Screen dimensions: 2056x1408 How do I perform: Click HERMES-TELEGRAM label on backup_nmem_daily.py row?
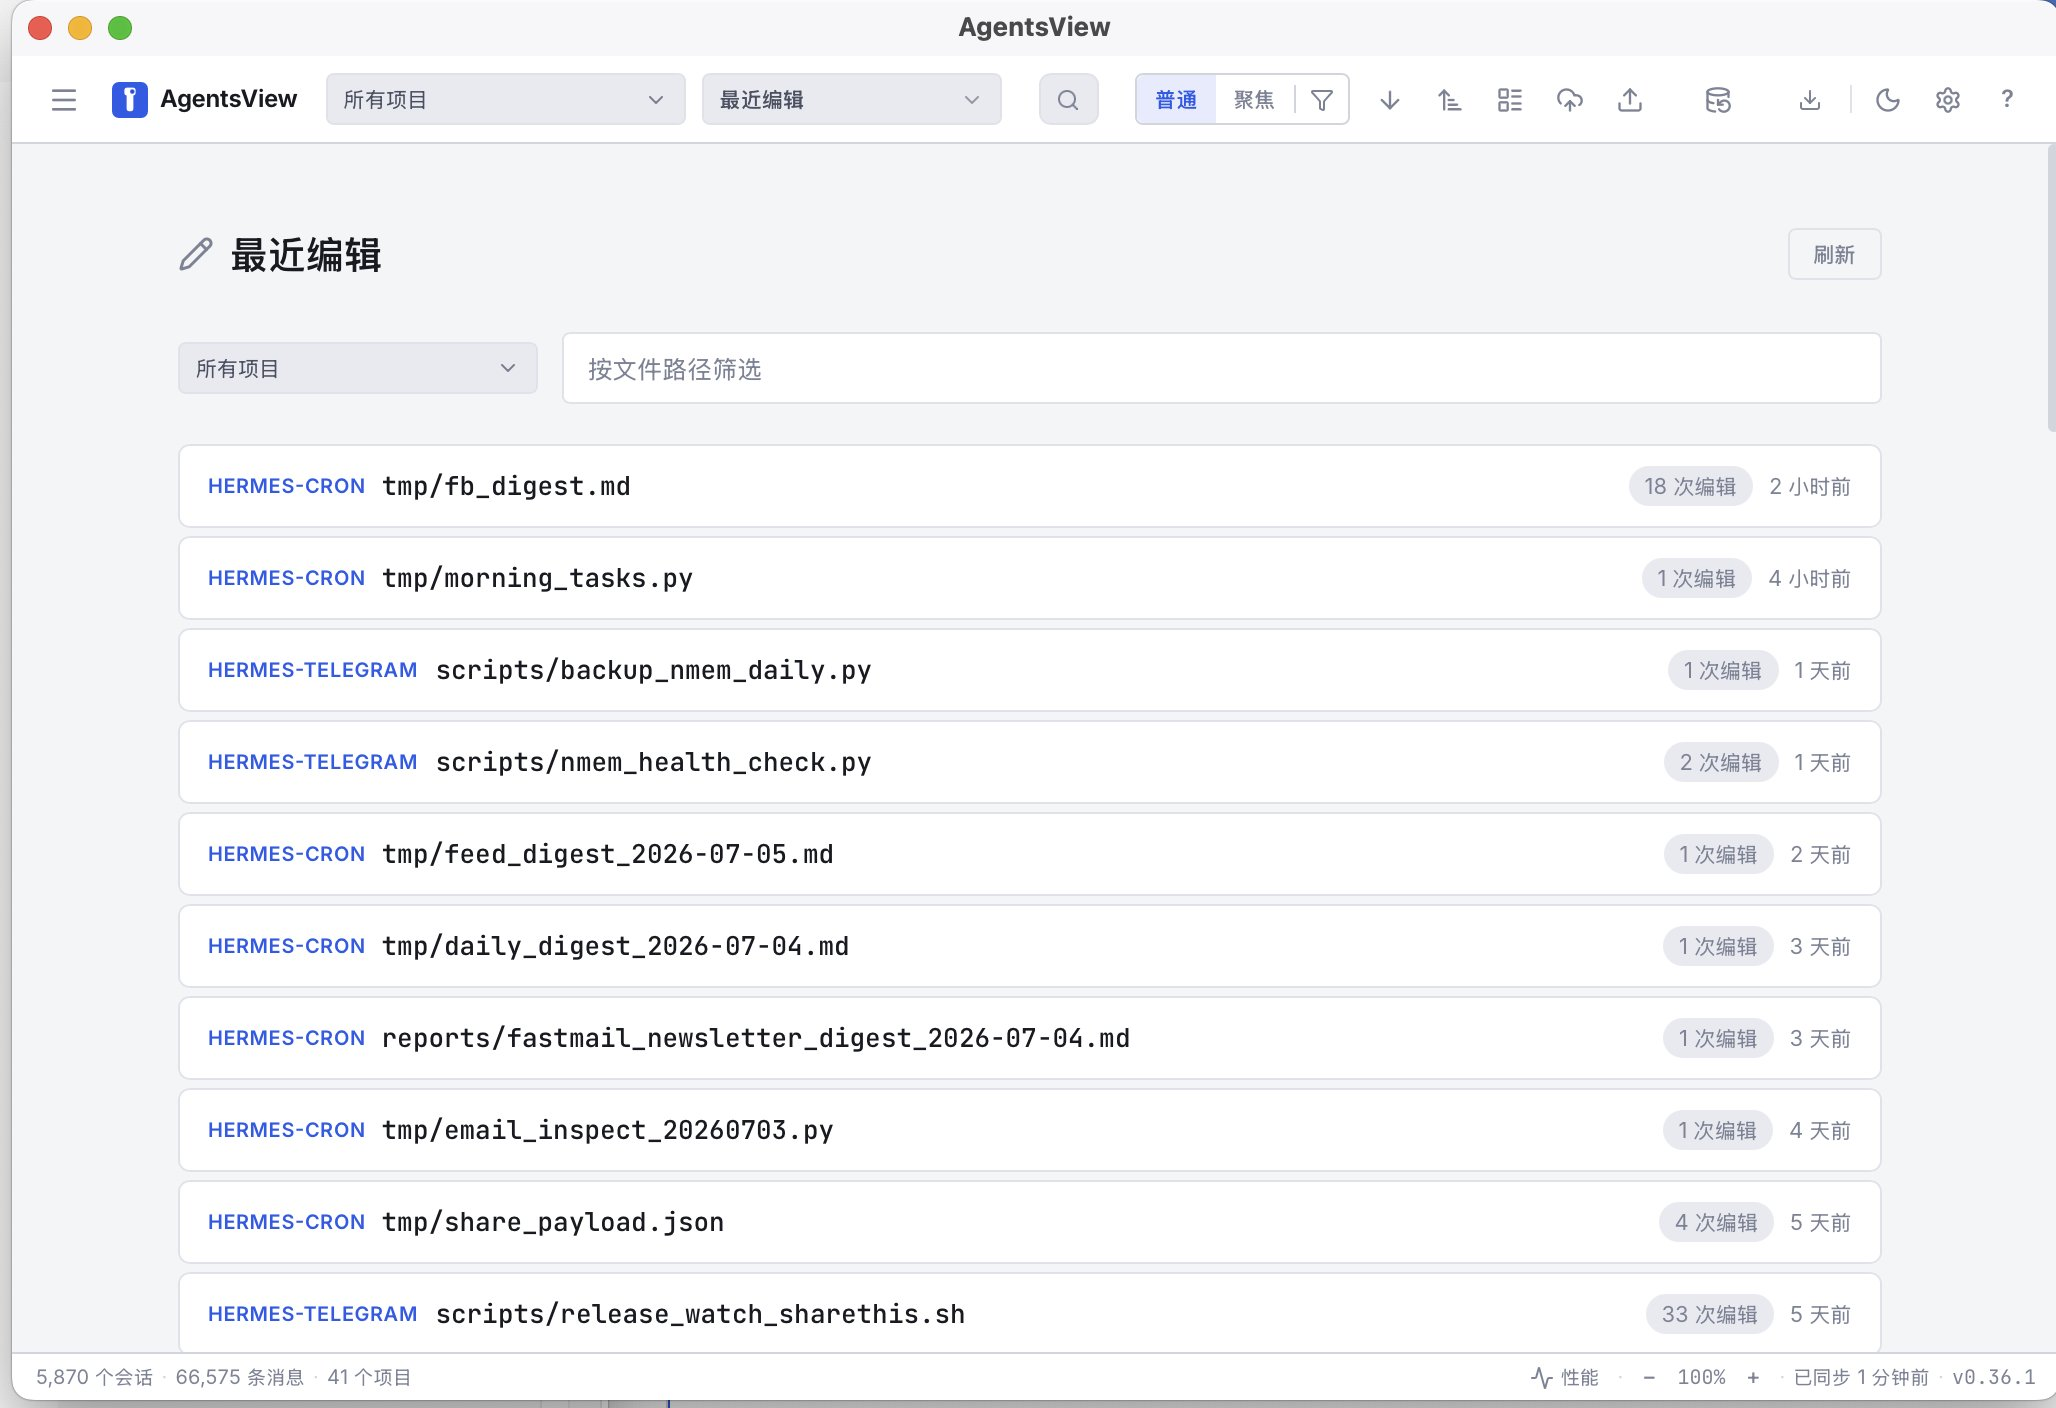pyautogui.click(x=312, y=670)
